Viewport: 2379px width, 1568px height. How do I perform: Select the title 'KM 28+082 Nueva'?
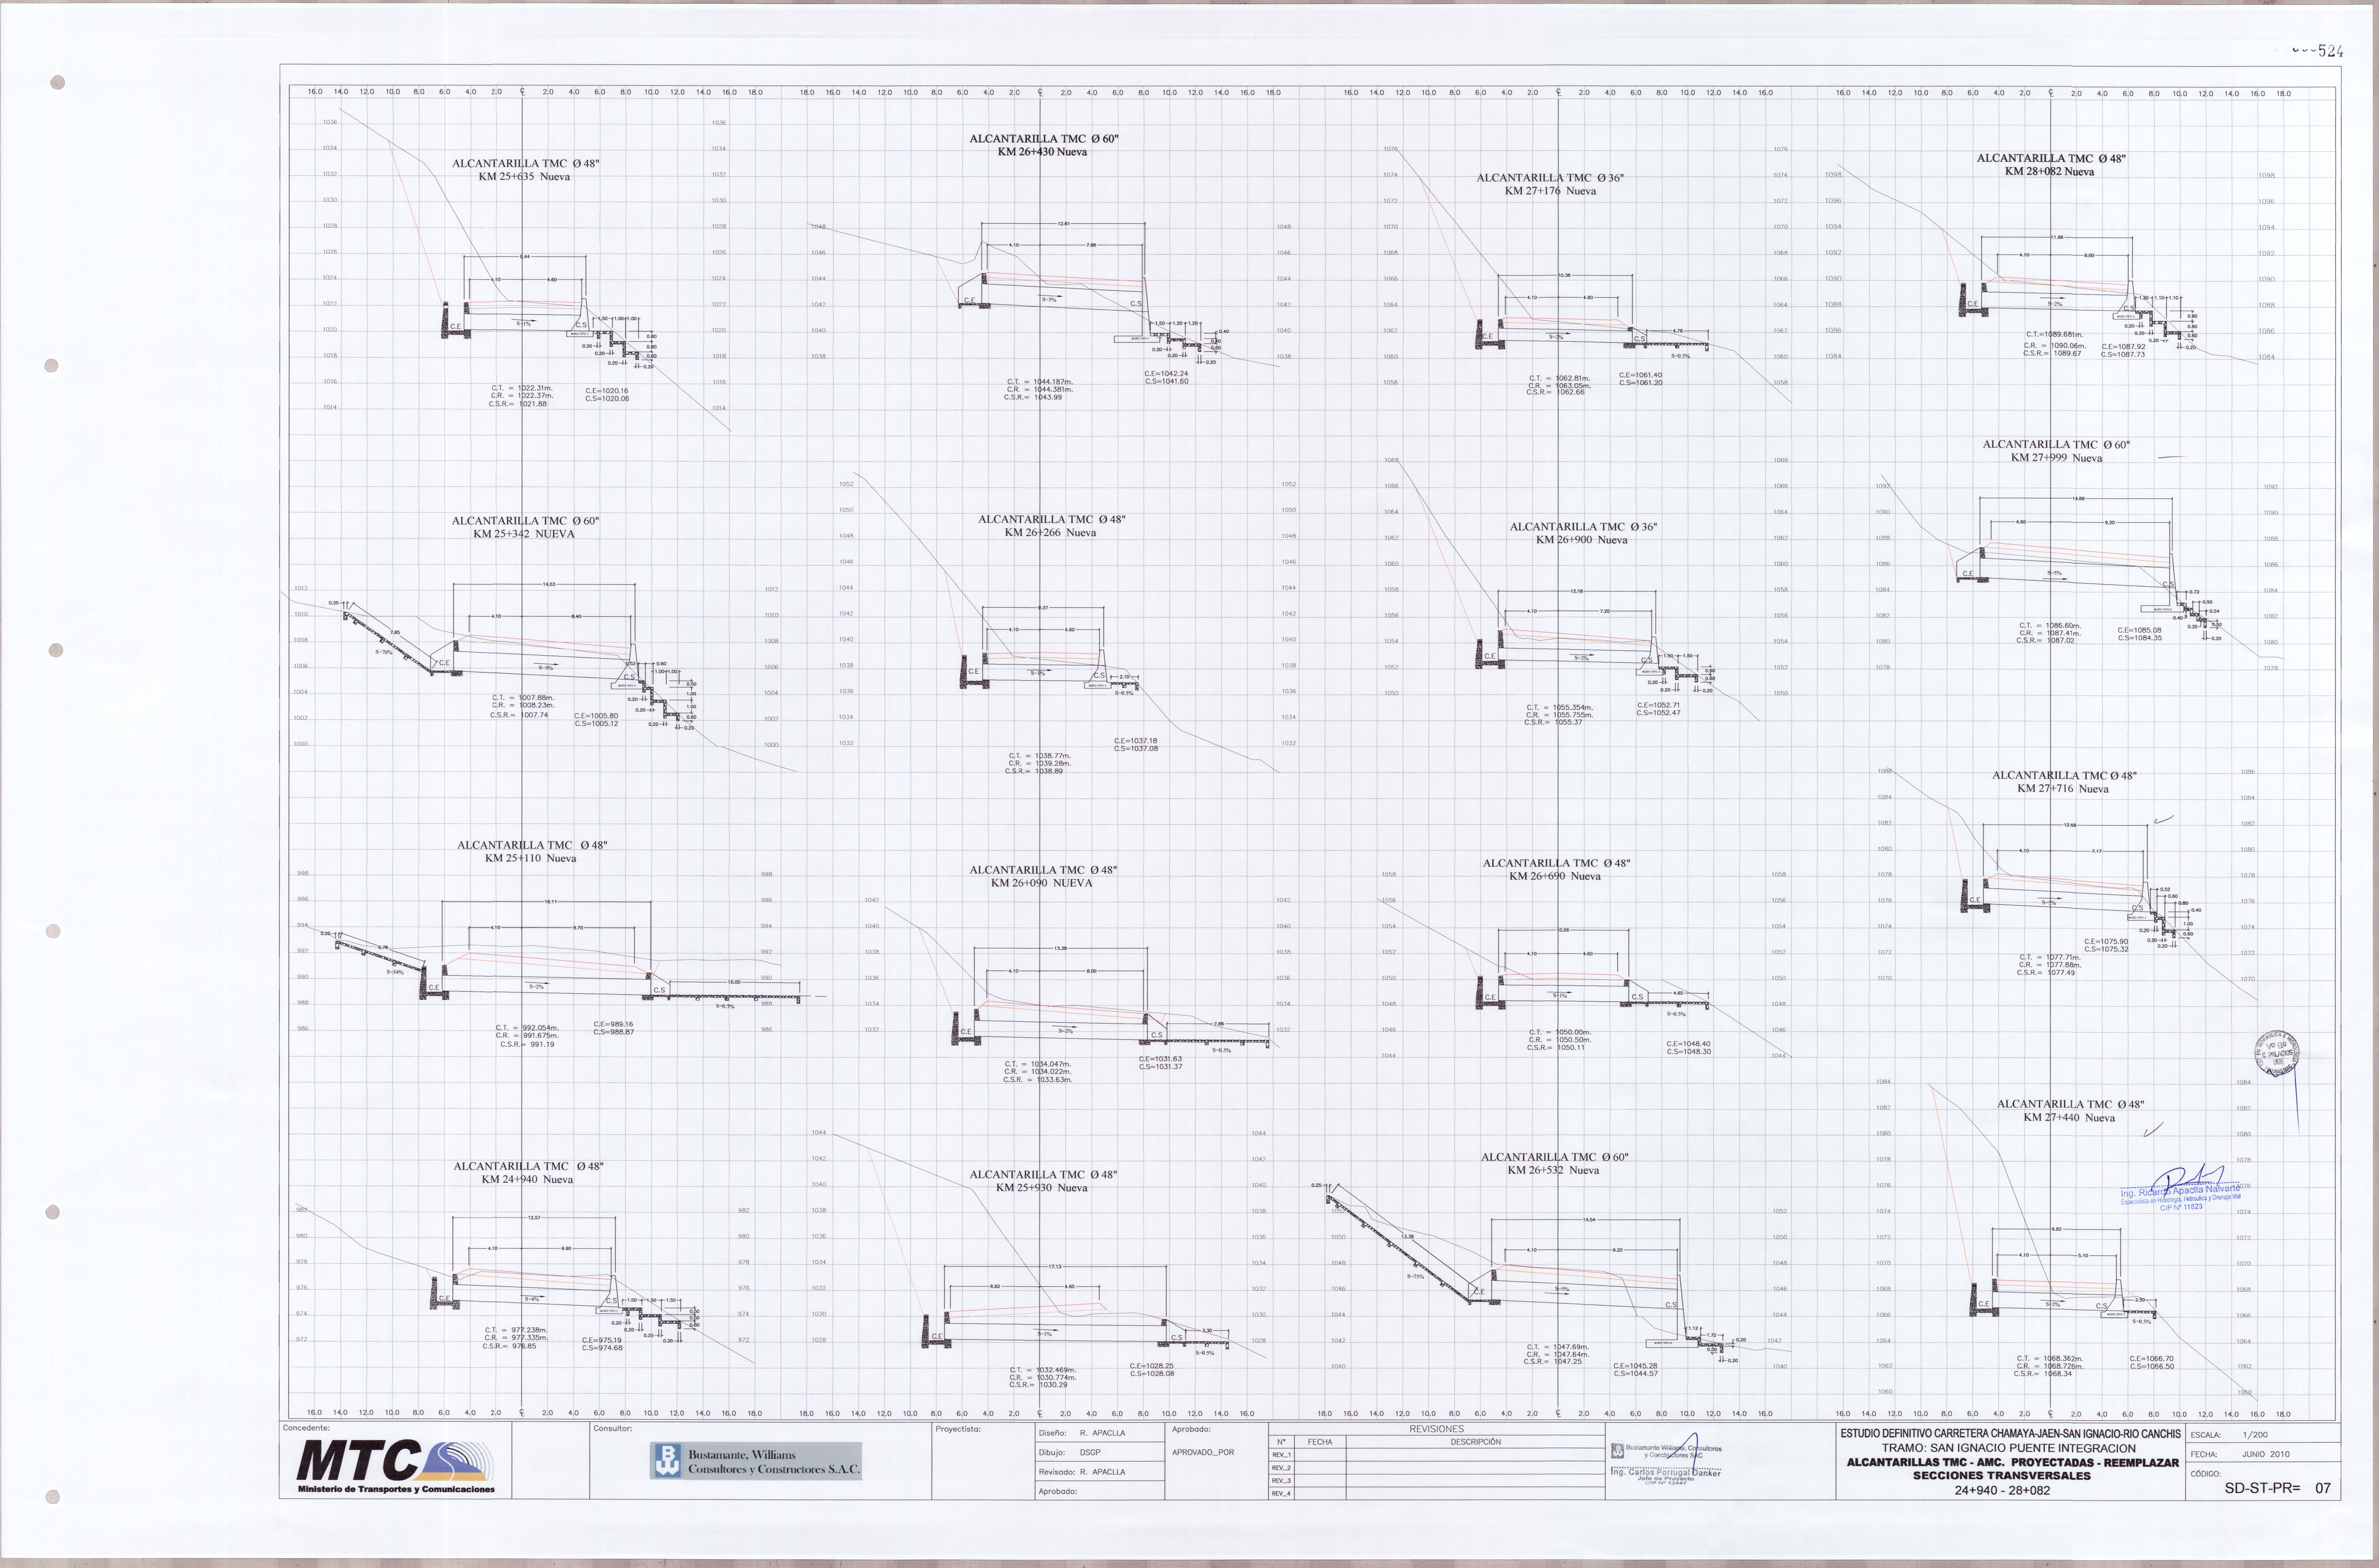point(2049,172)
